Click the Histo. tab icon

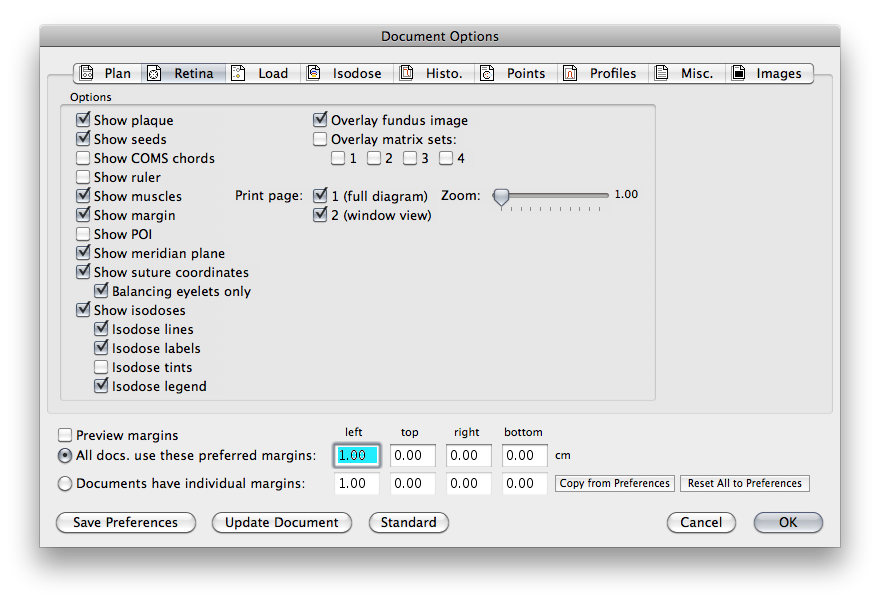[406, 73]
